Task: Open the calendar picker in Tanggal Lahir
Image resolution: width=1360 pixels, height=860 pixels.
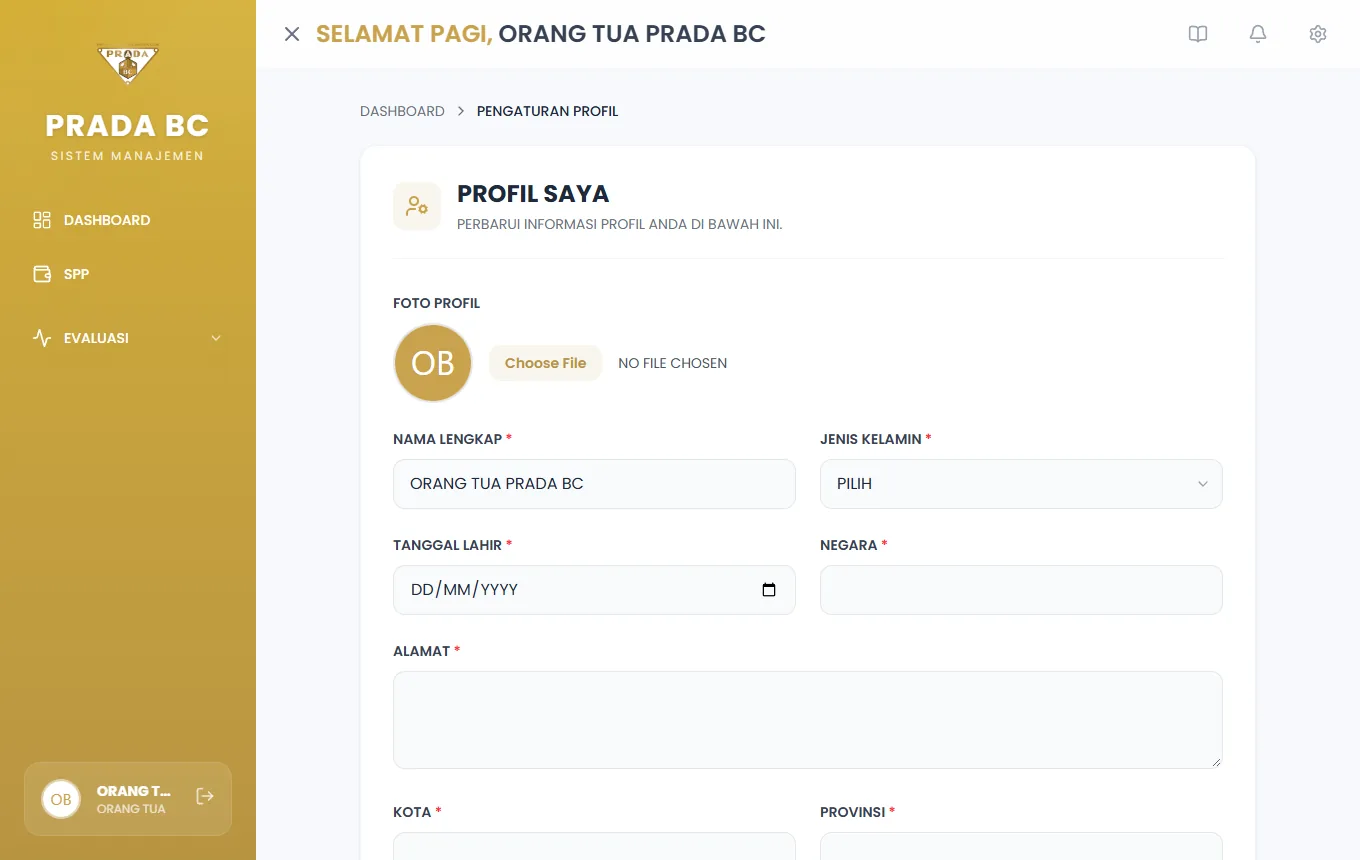Action: pos(769,590)
